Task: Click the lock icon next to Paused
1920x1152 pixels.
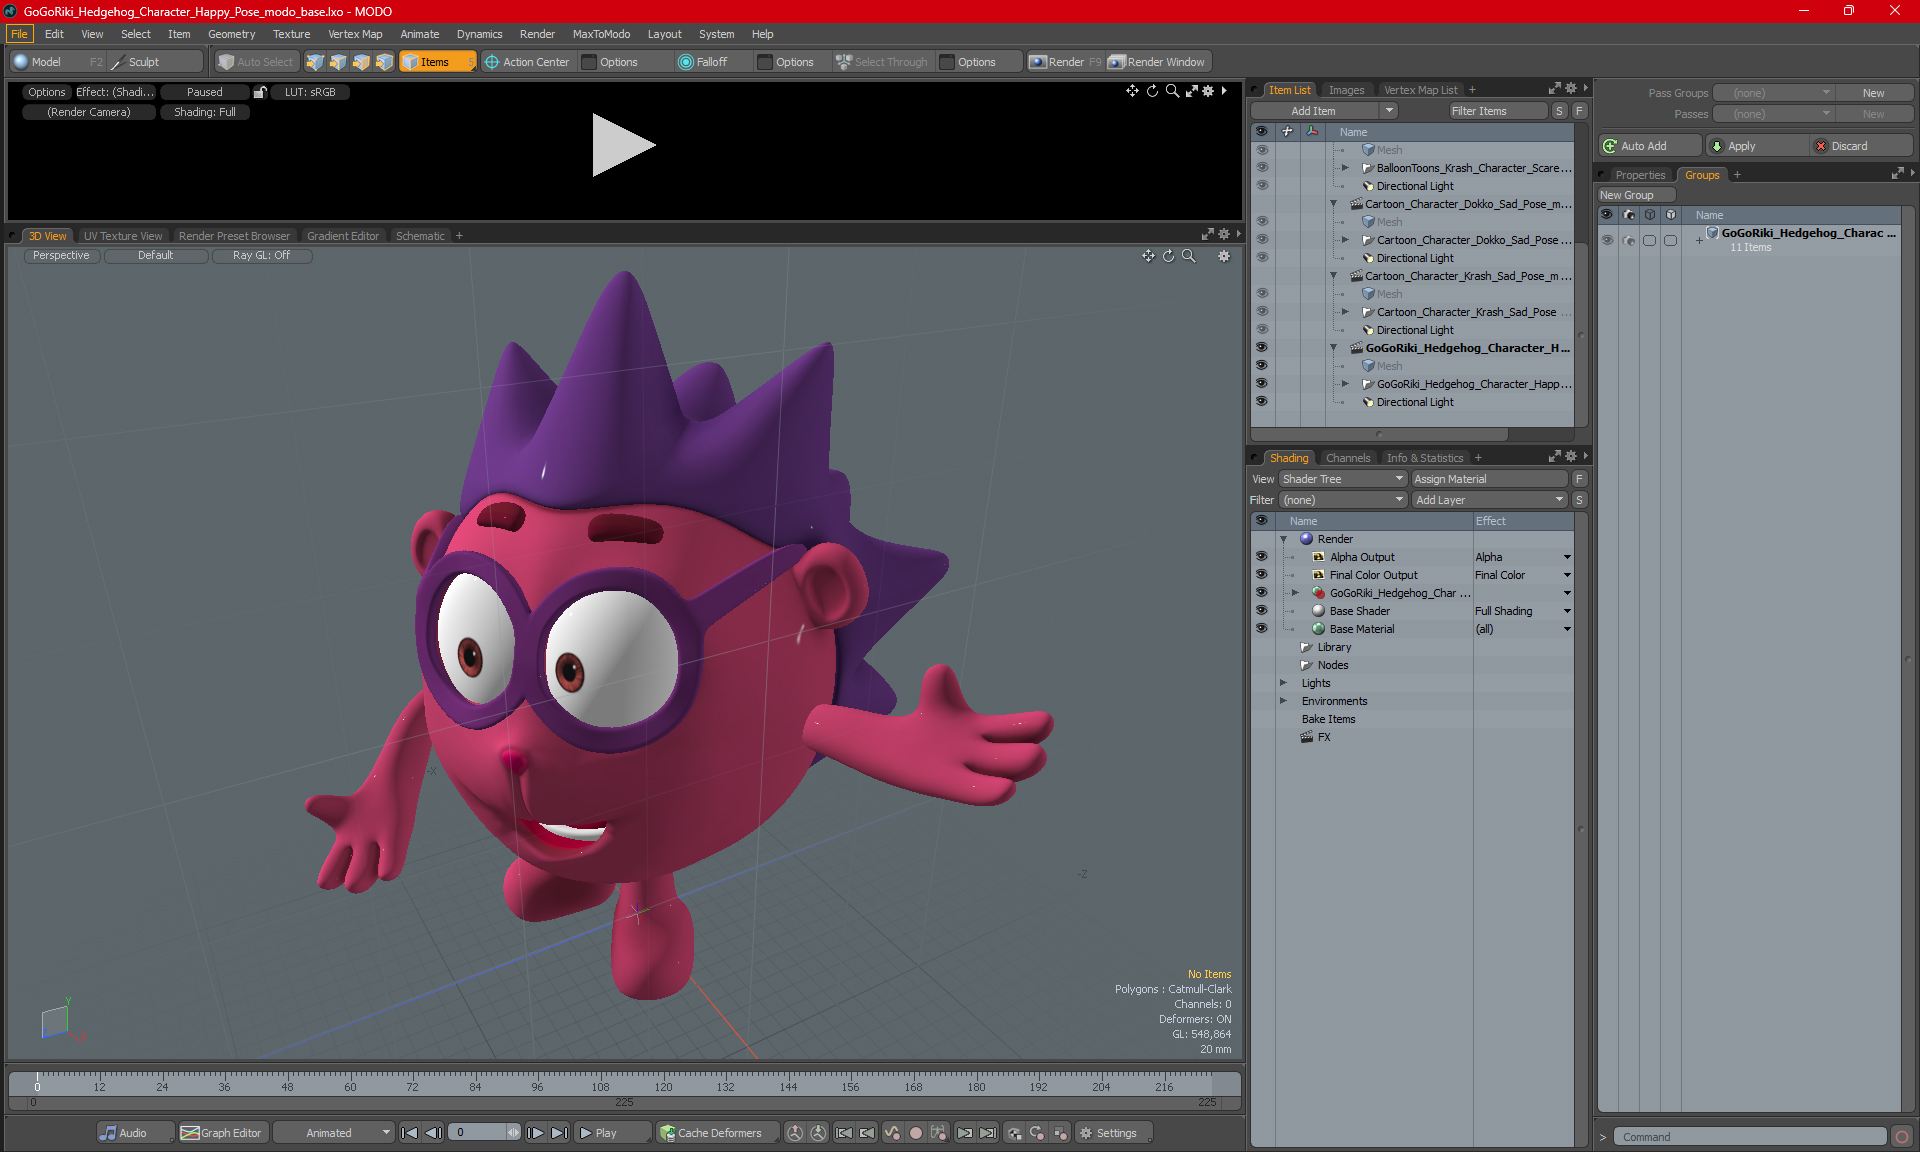Action: tap(260, 92)
